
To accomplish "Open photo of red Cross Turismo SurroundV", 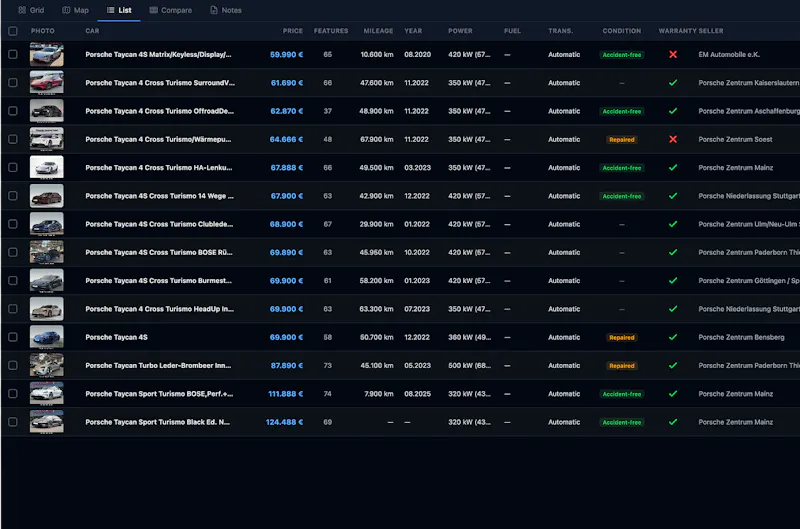I will [46, 83].
